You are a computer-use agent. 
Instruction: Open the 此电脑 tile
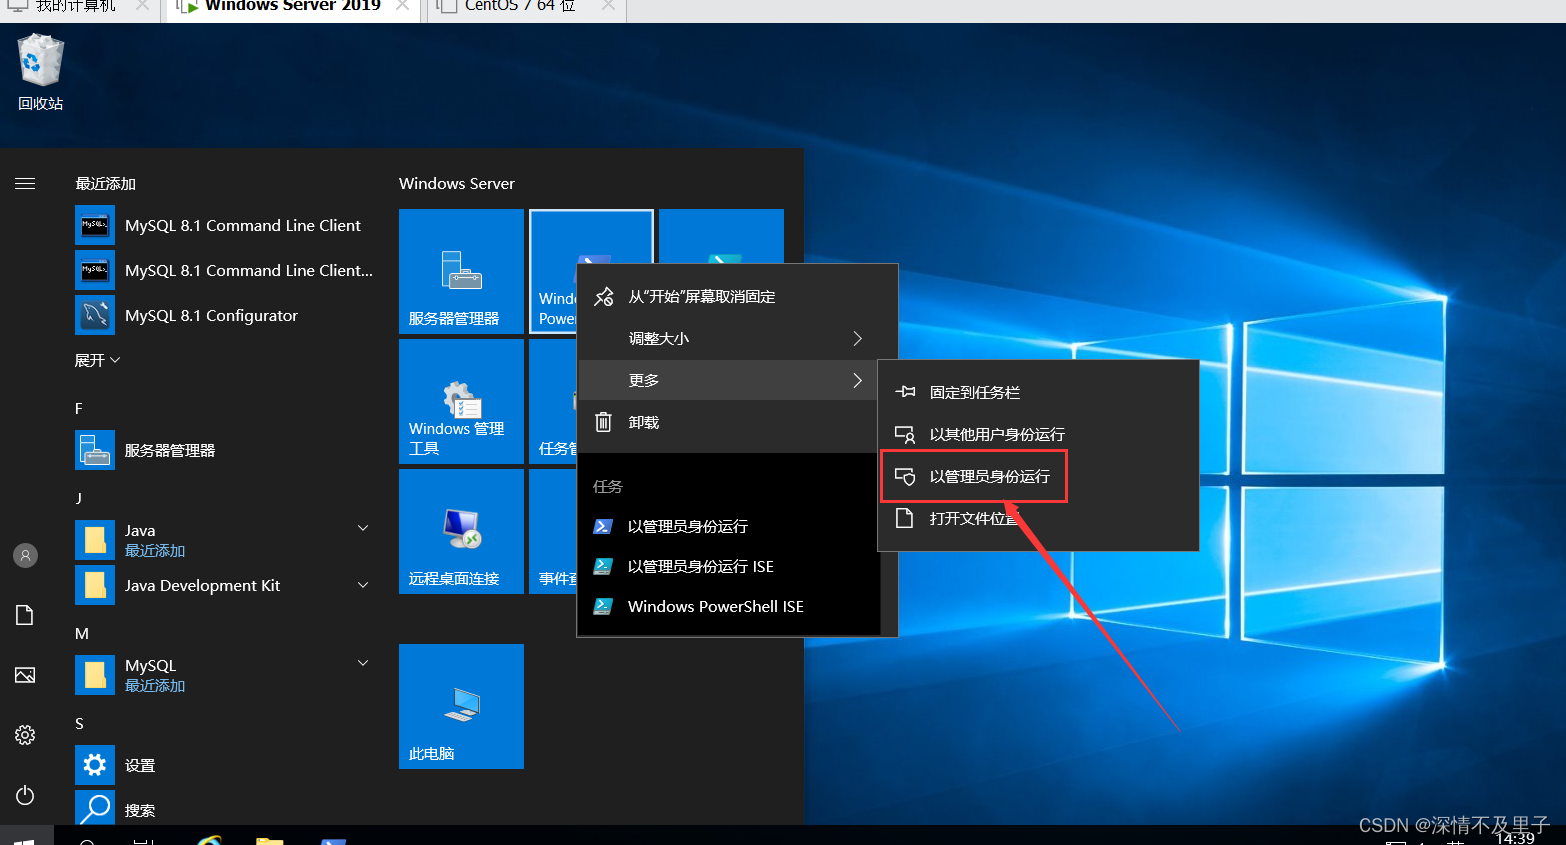(460, 706)
